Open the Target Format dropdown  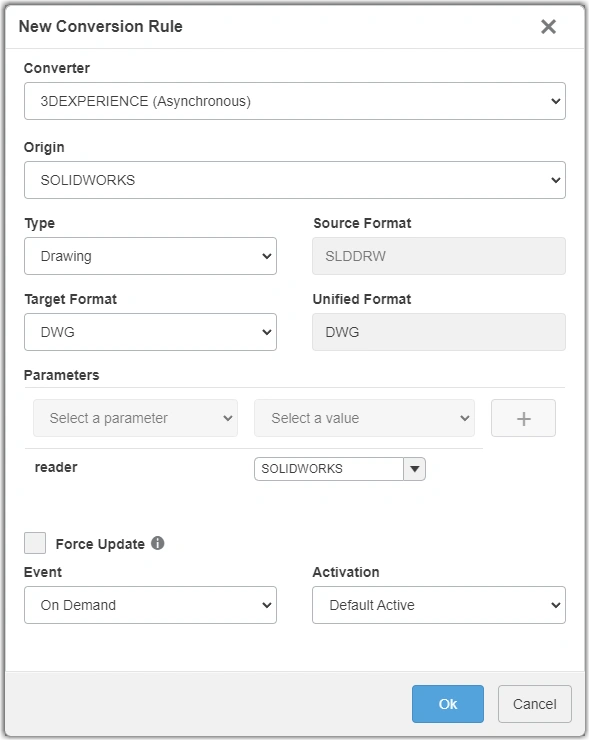(x=150, y=332)
